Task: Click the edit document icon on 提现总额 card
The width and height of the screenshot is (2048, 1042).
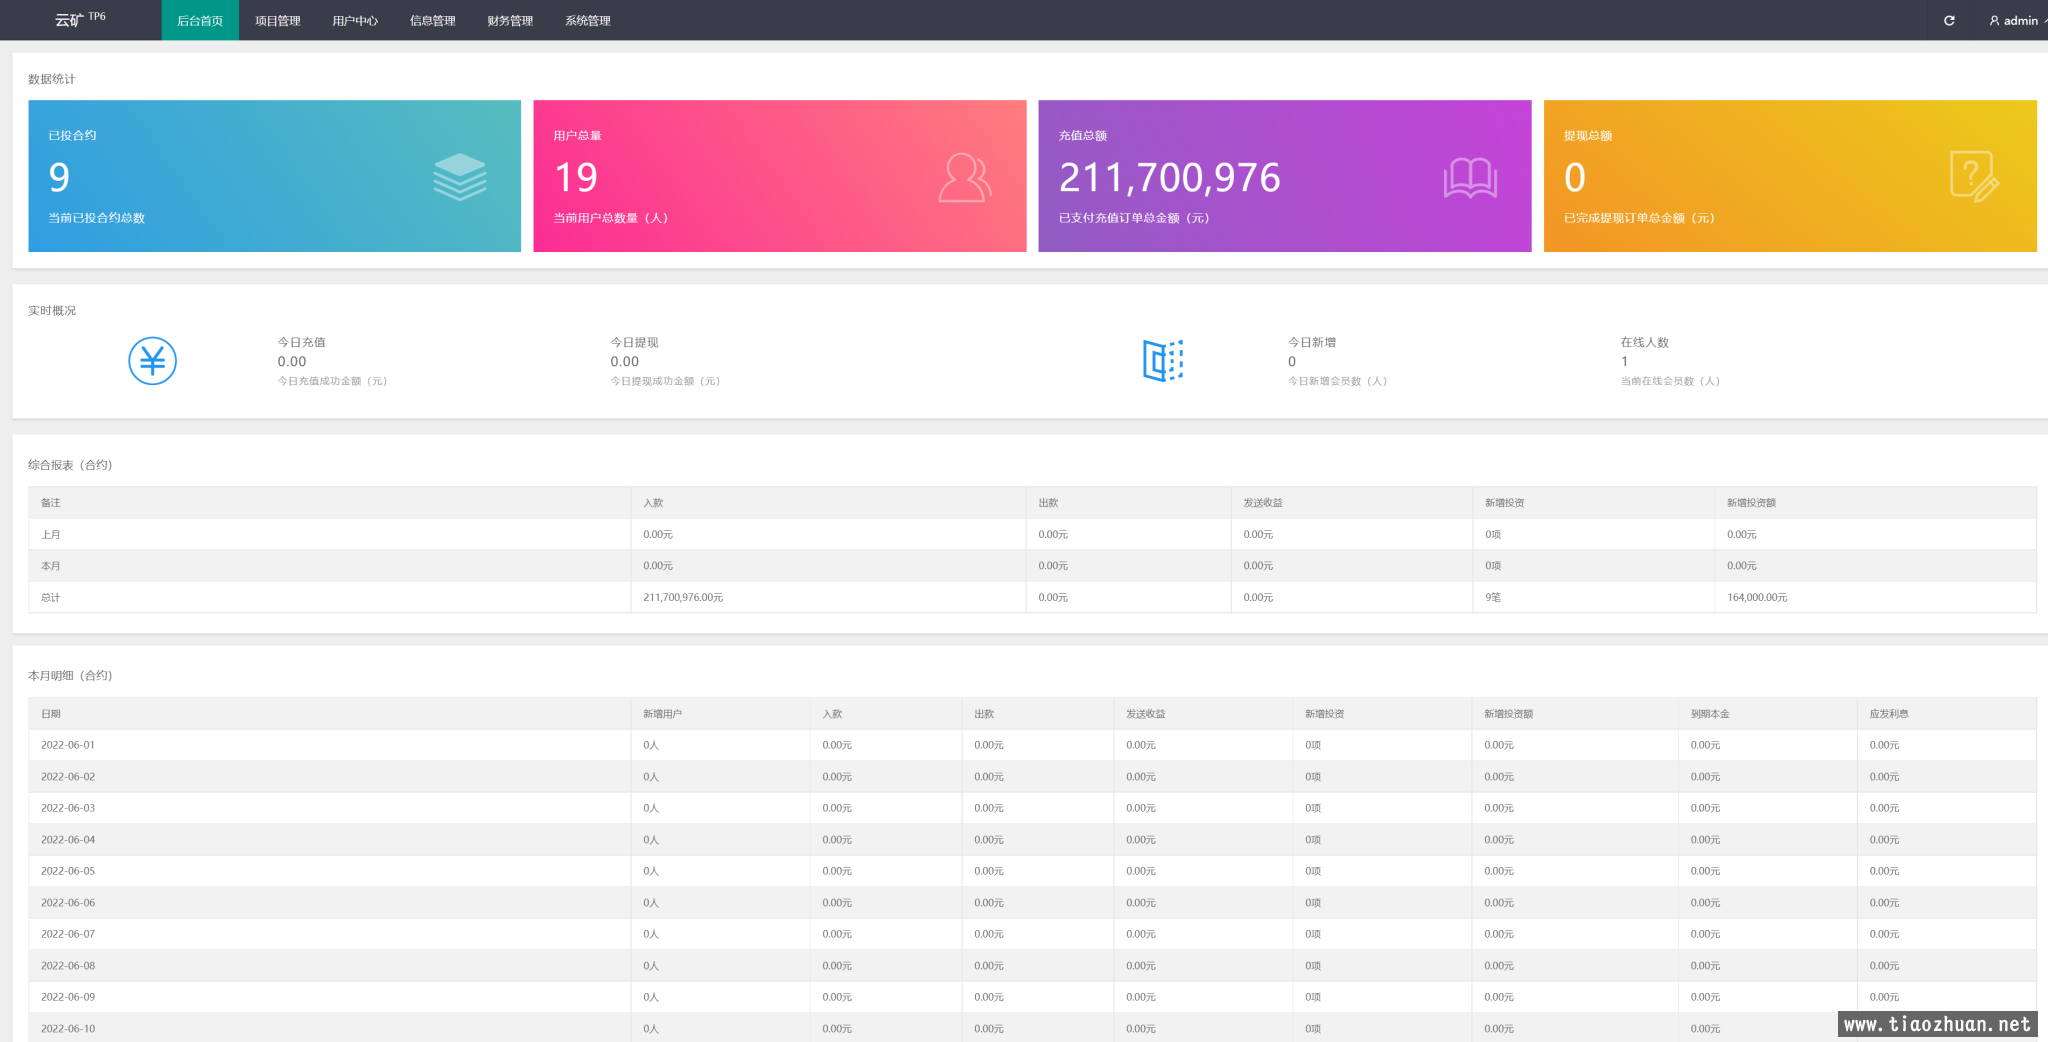Action: pyautogui.click(x=1974, y=176)
